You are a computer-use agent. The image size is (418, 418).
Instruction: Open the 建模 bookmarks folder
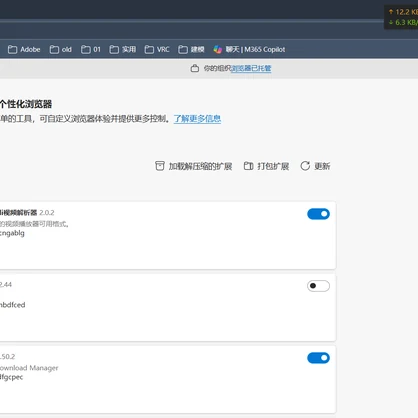(x=191, y=50)
